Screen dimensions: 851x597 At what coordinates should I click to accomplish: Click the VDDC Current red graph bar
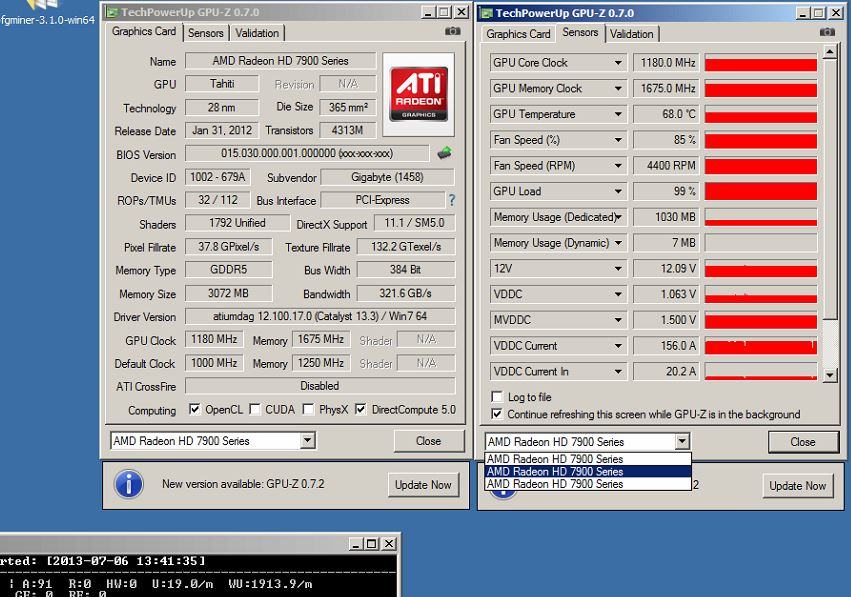coord(761,346)
